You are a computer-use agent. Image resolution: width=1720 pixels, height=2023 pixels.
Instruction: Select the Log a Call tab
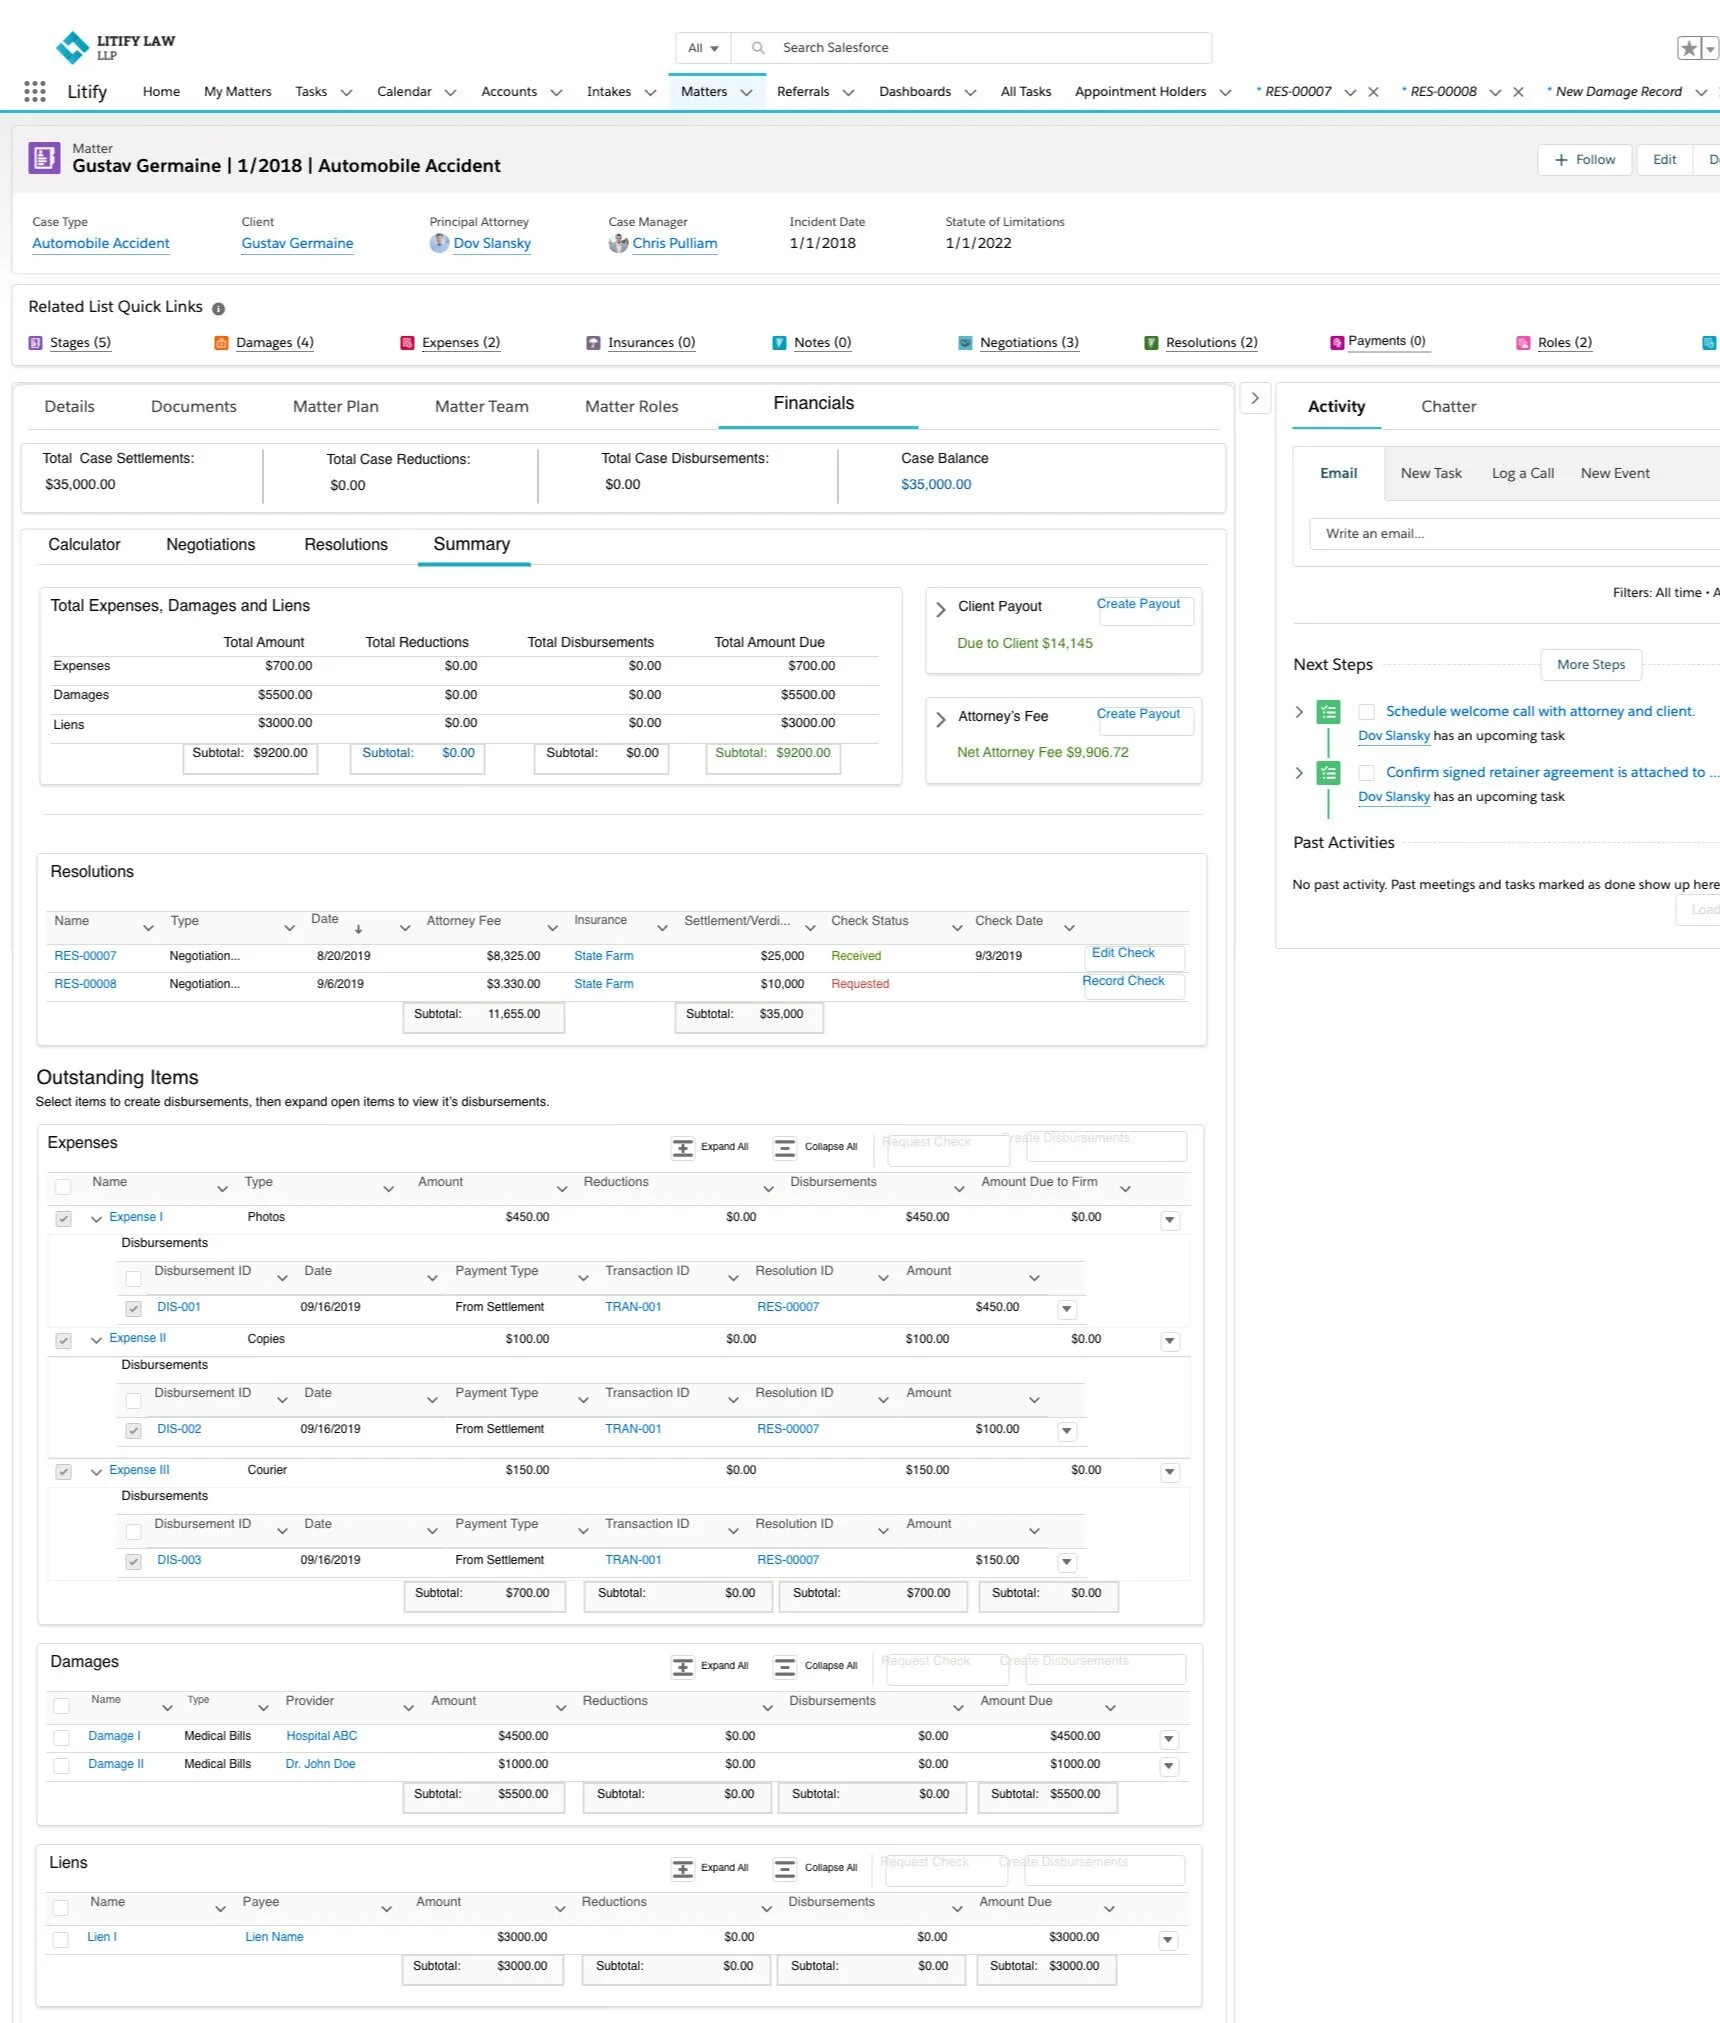click(1522, 474)
